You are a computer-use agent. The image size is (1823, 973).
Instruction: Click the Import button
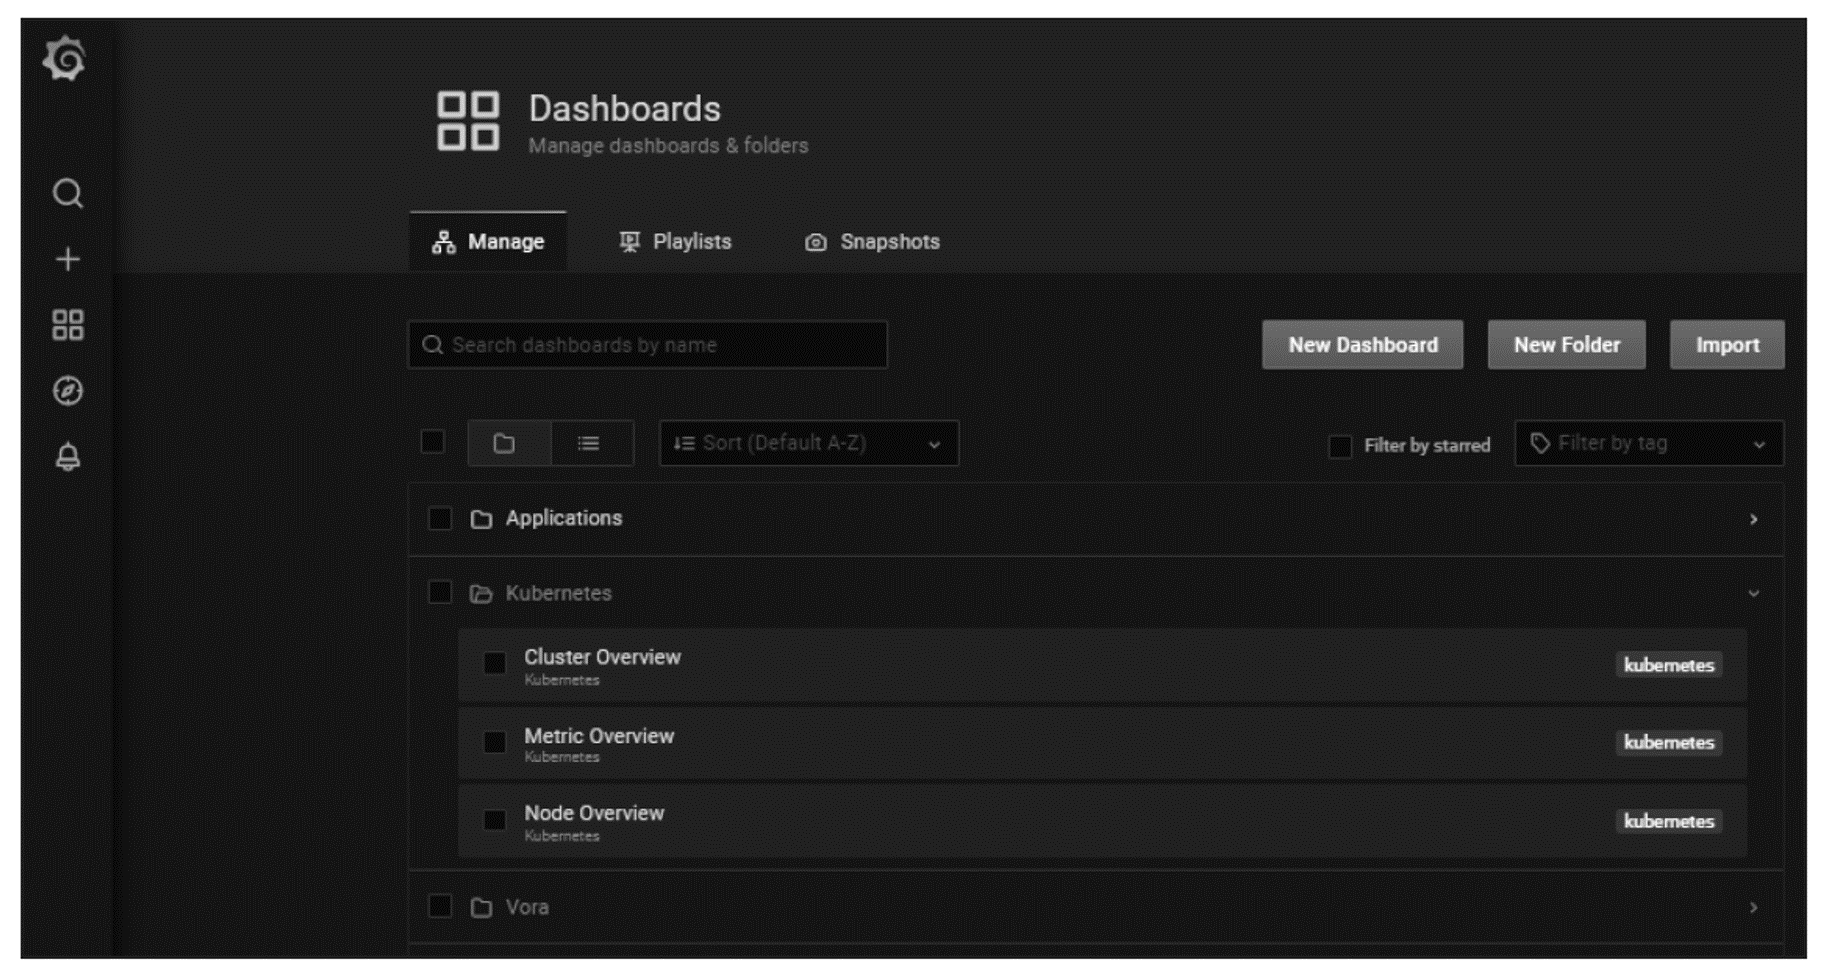pyautogui.click(x=1726, y=345)
